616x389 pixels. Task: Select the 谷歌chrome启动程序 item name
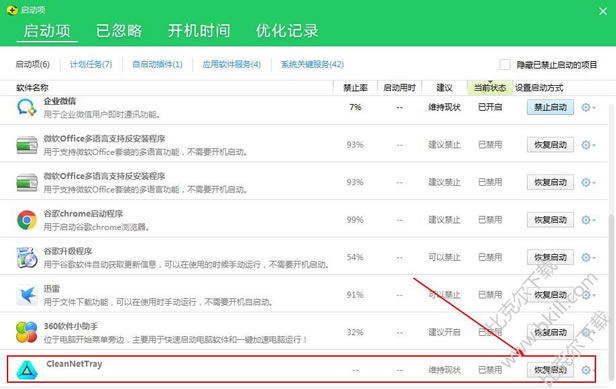(x=83, y=214)
